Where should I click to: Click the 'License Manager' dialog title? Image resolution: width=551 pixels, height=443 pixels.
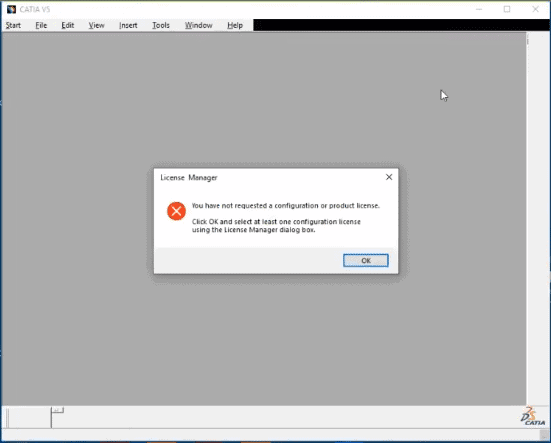point(189,177)
